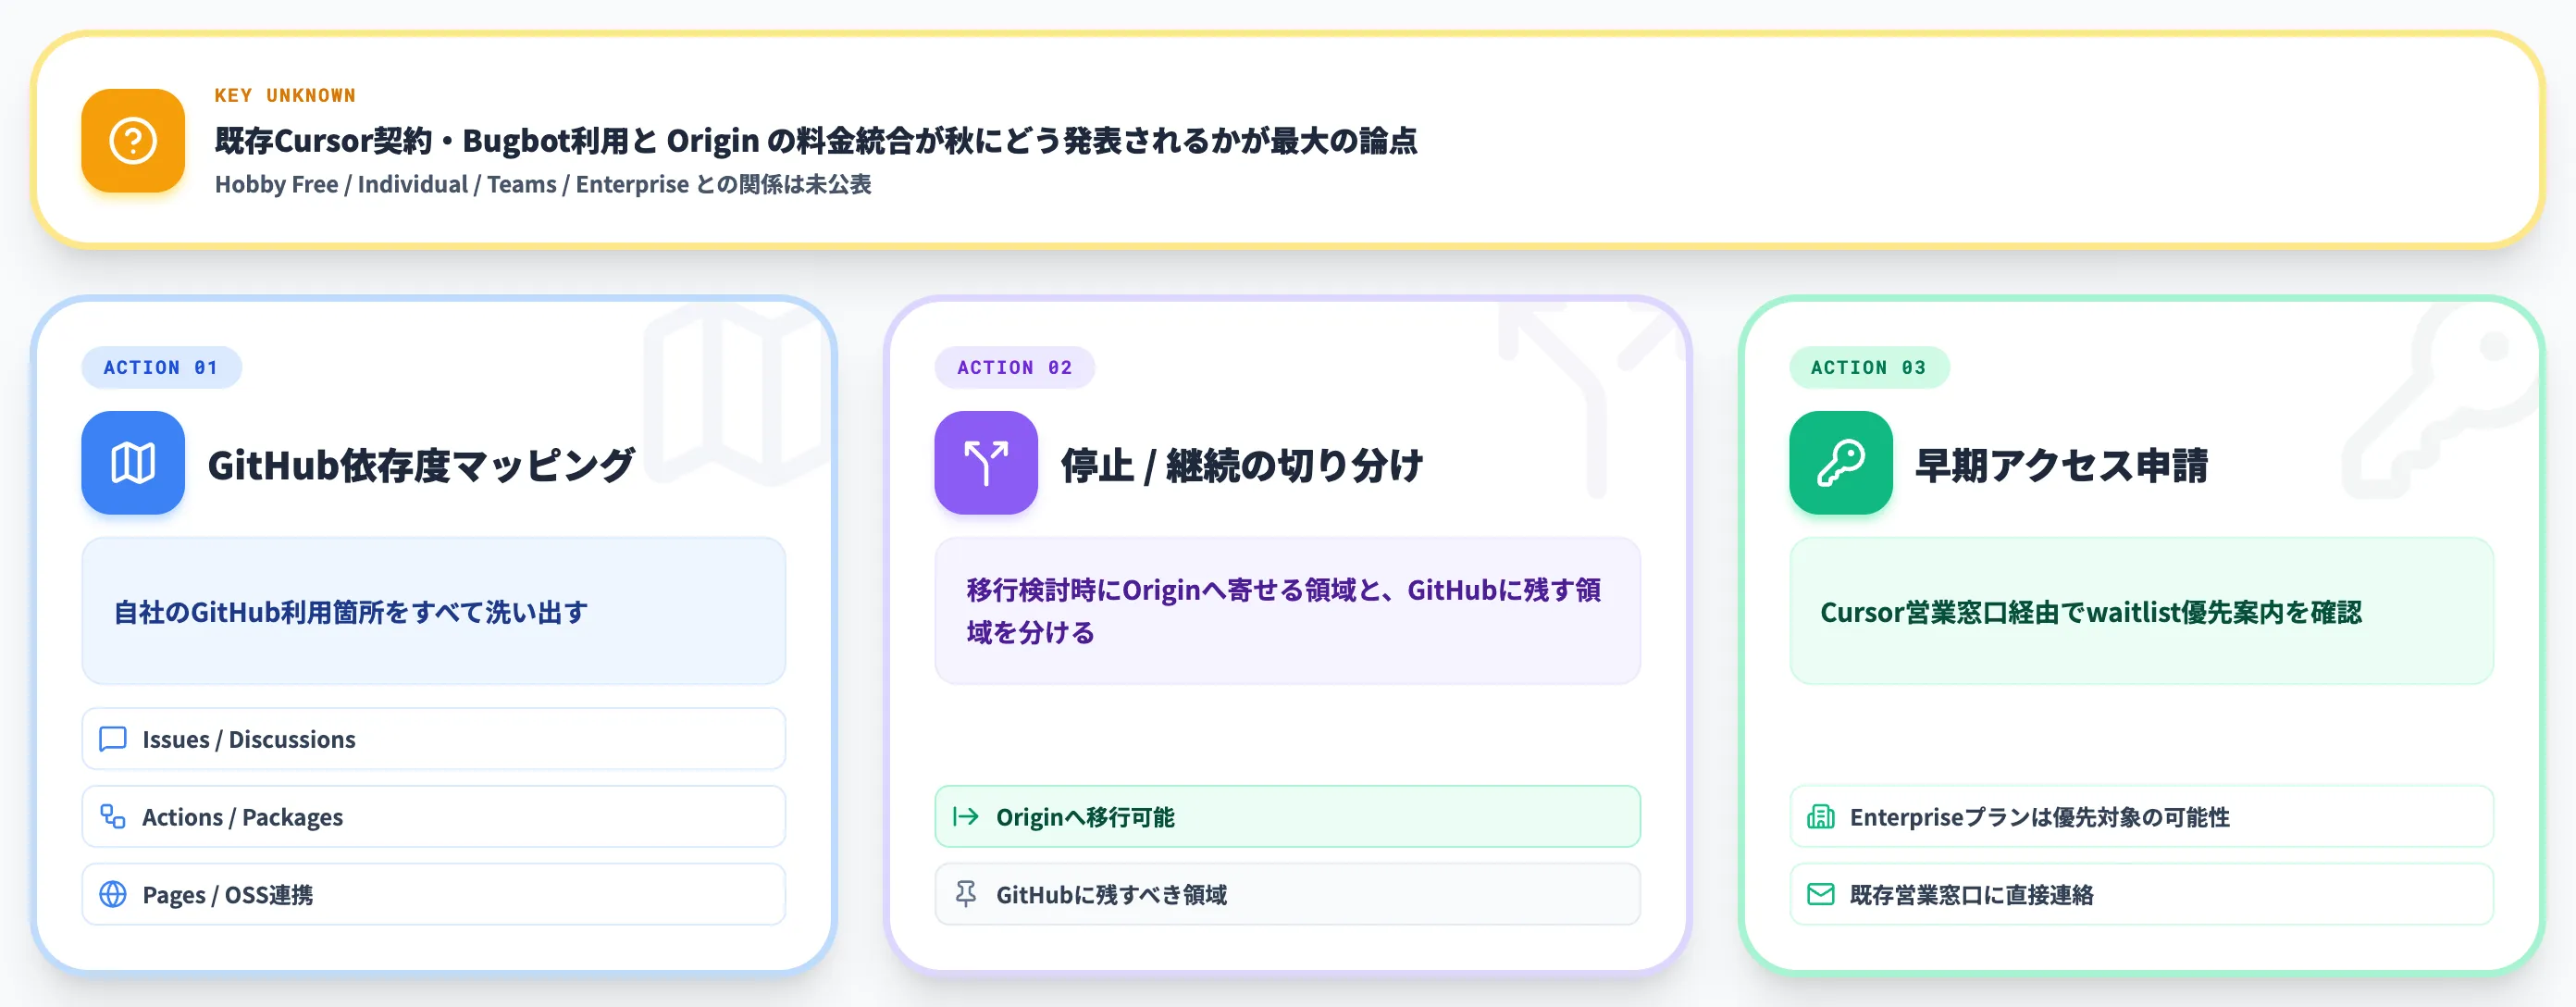Select the ACTION 03 badge

[x=1868, y=367]
